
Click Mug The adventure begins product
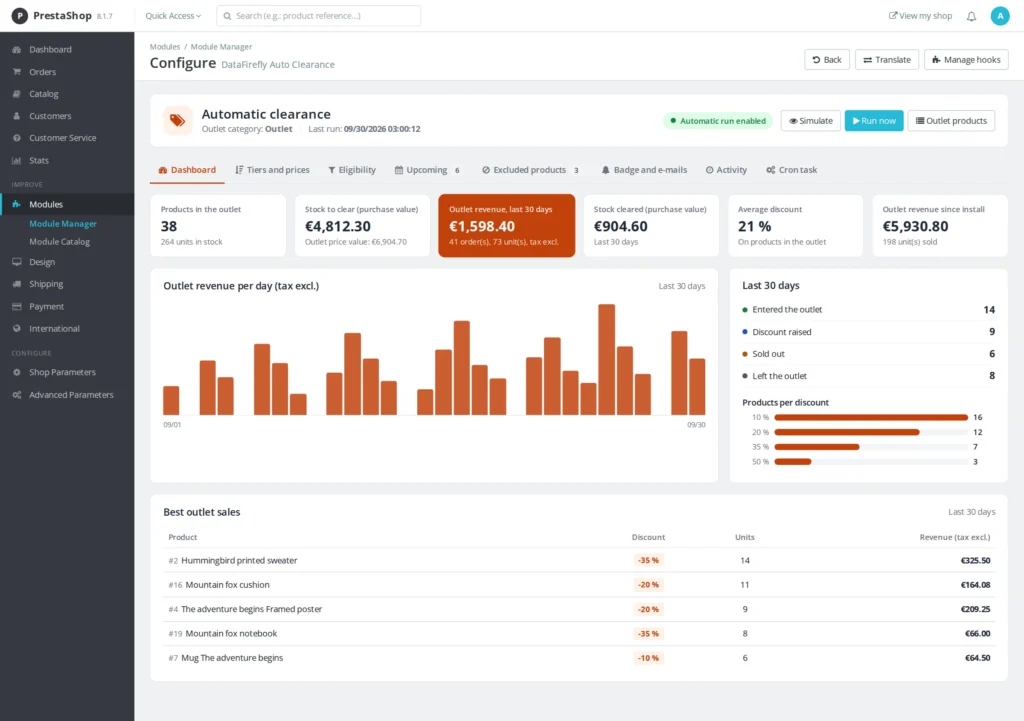tap(232, 658)
